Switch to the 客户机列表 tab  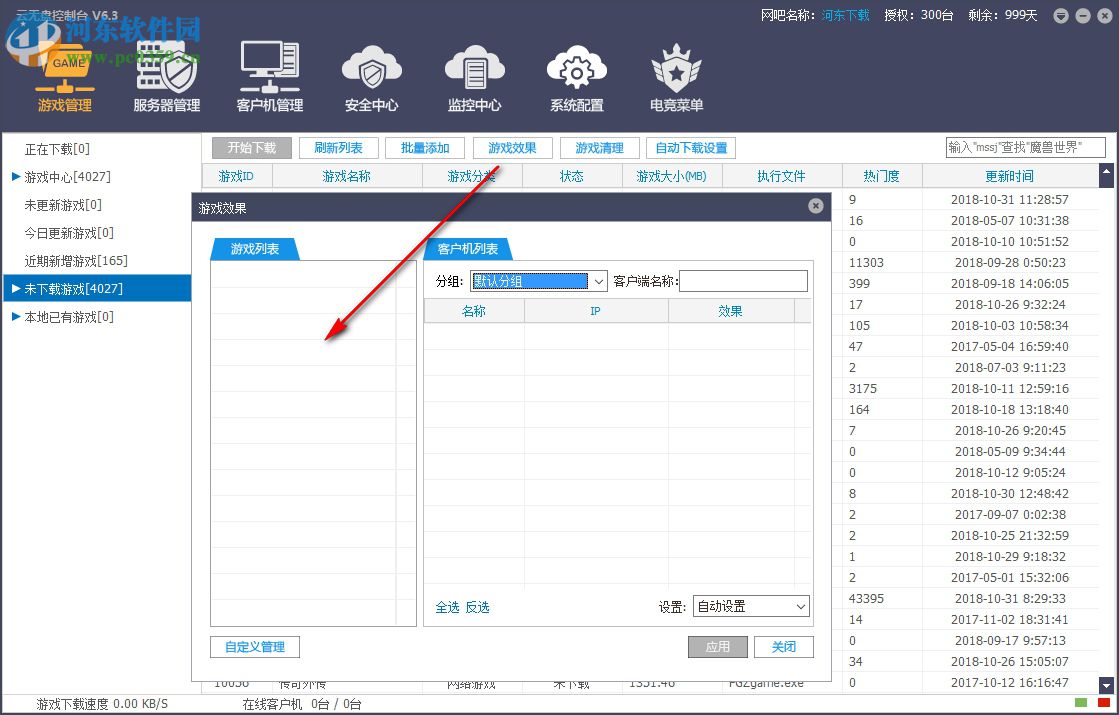pyautogui.click(x=467, y=249)
